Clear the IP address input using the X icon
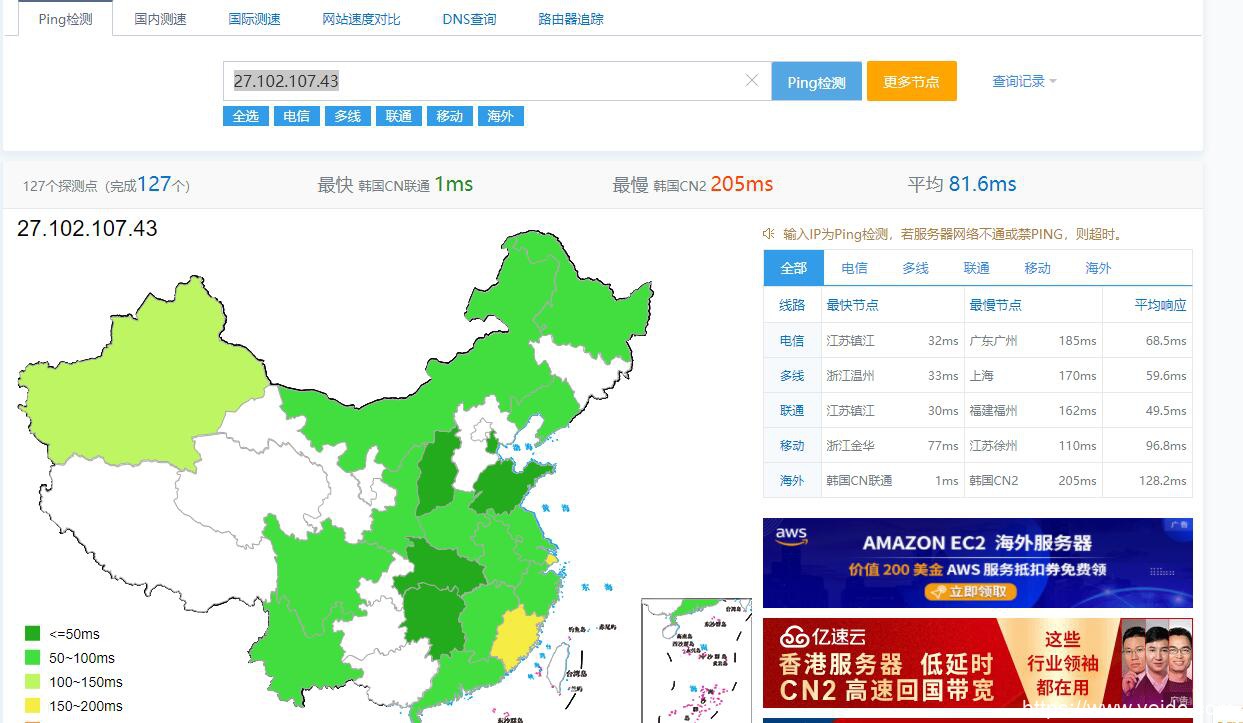This screenshot has width=1243, height=723. 752,81
